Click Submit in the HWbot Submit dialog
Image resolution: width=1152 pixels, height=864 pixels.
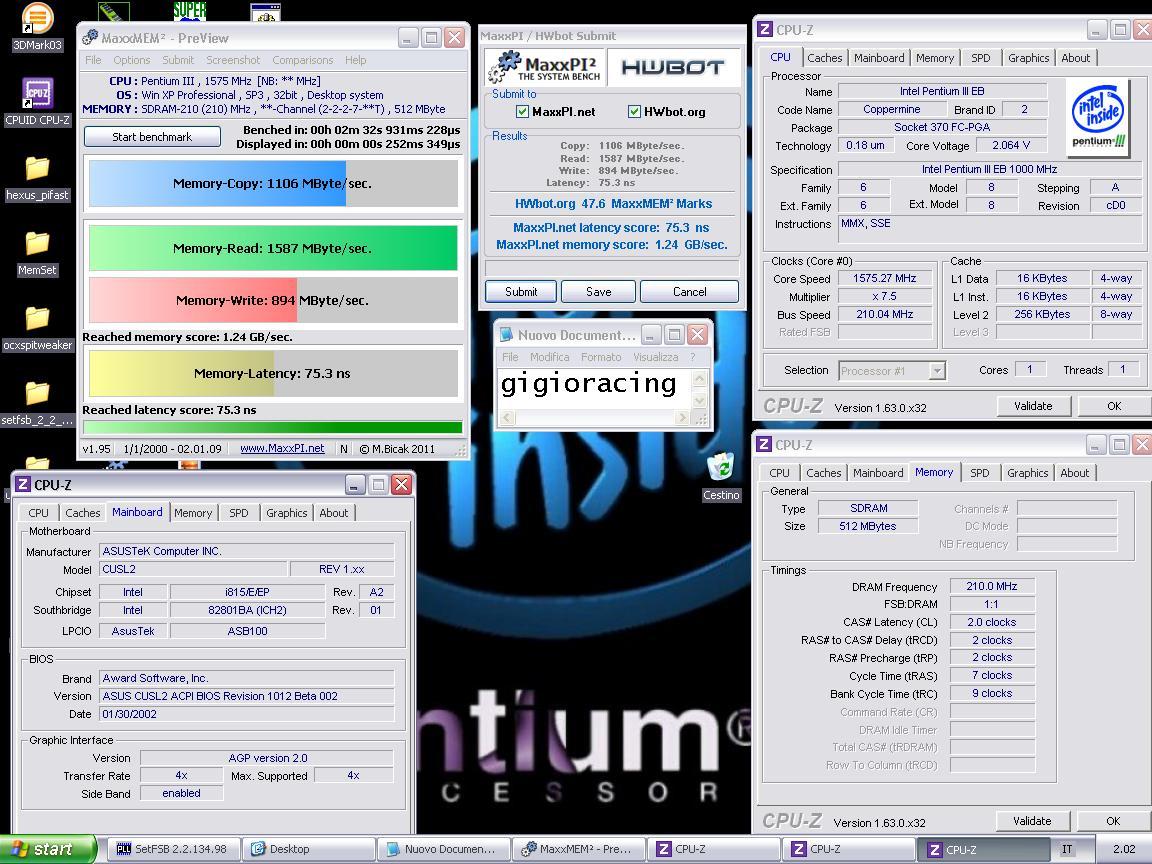coord(521,292)
